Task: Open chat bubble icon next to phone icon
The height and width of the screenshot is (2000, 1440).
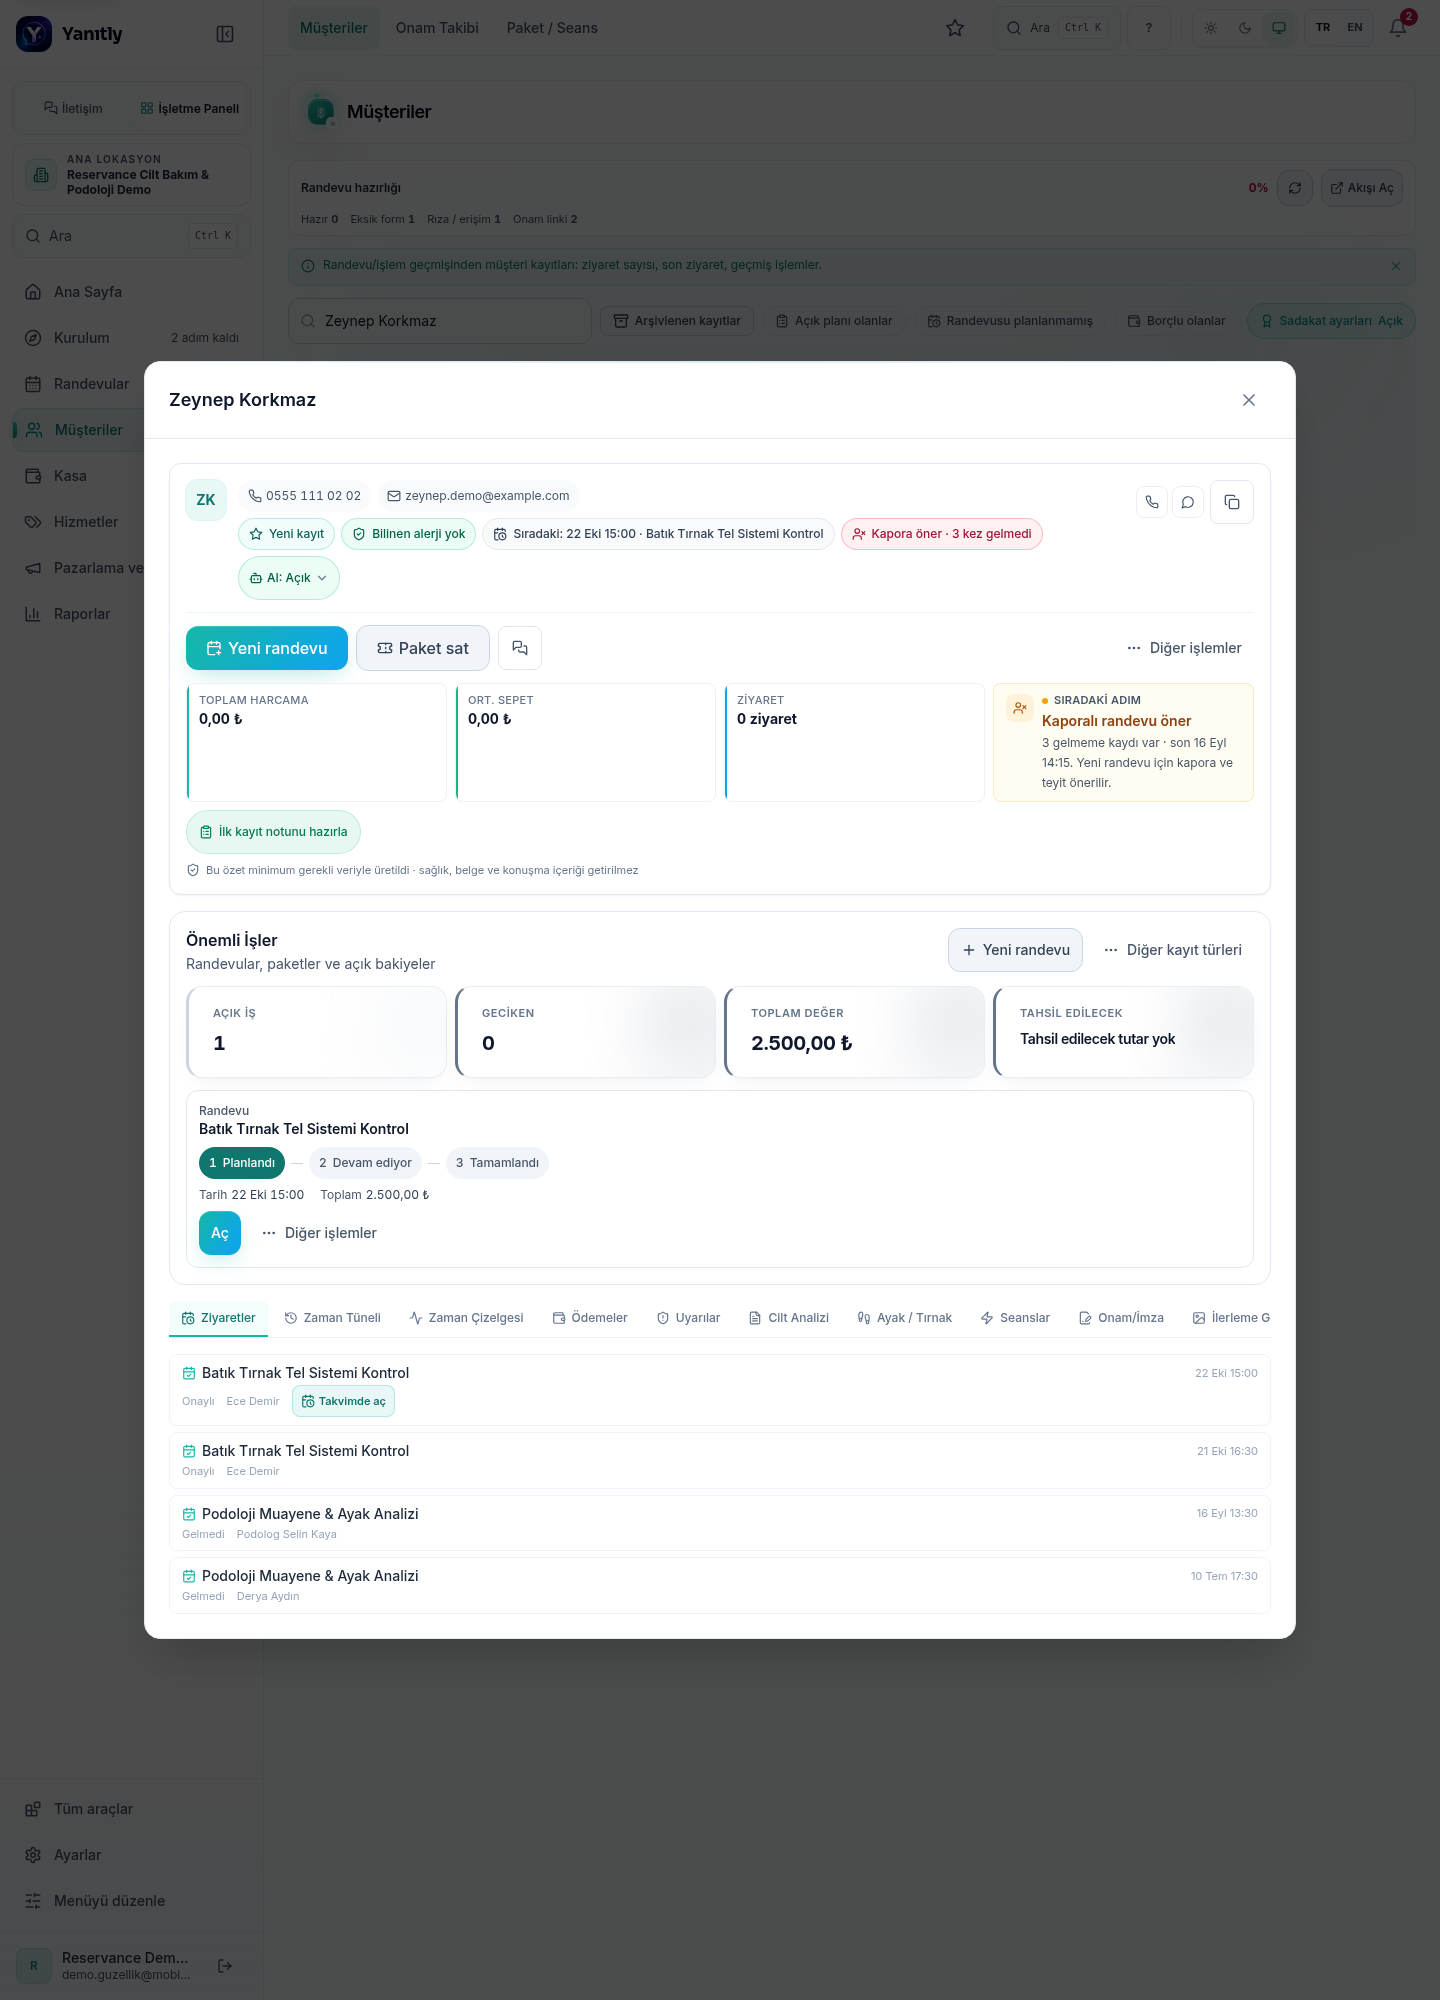Action: tap(1188, 502)
